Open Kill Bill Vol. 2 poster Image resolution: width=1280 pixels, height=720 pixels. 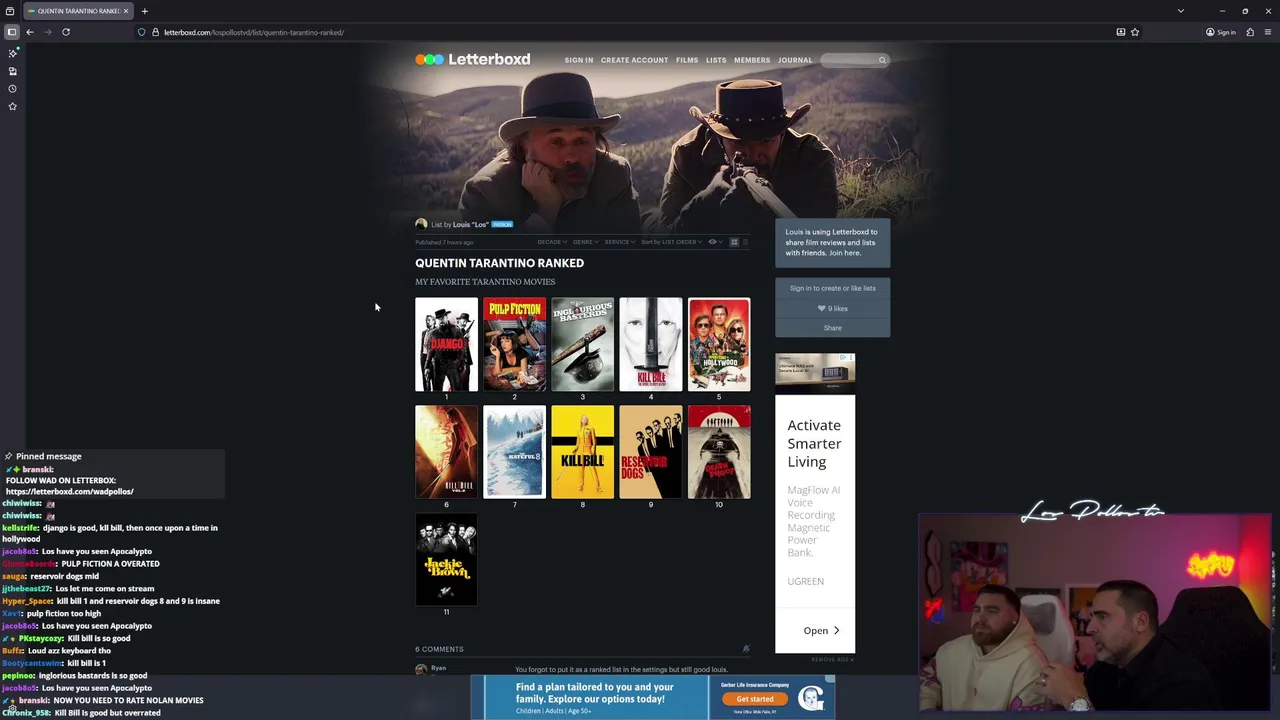(446, 452)
